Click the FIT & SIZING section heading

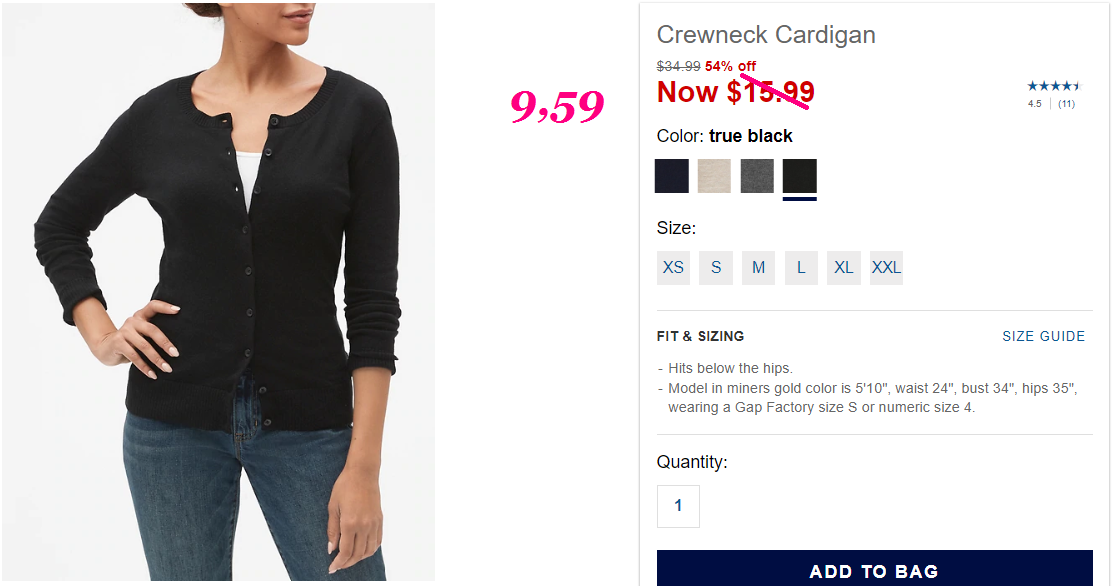[x=700, y=336]
